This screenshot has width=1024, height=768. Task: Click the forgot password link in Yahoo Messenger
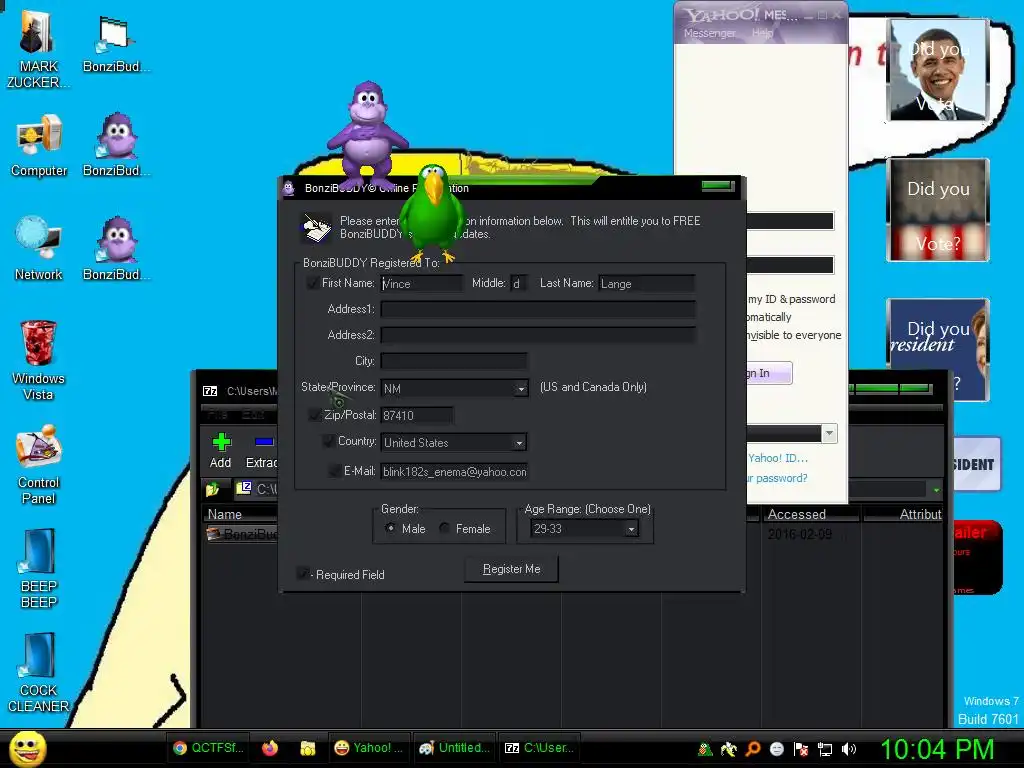pos(777,478)
